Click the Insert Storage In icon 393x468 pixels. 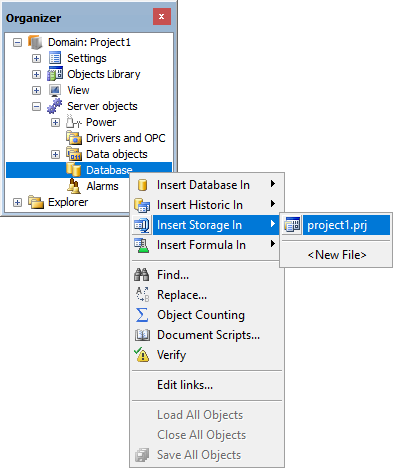[x=142, y=225]
